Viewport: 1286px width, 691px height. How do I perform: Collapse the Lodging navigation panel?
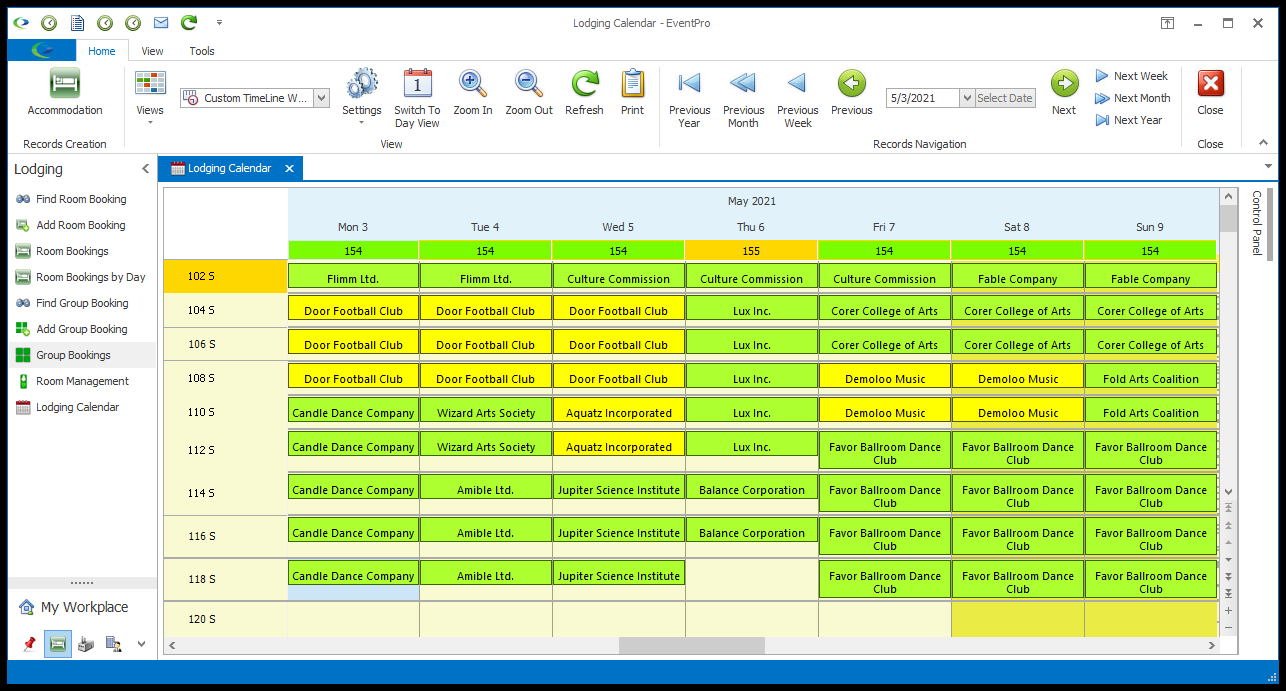tap(145, 169)
